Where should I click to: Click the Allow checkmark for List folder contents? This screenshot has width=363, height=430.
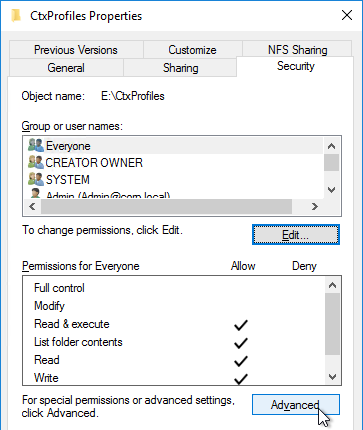point(241,343)
